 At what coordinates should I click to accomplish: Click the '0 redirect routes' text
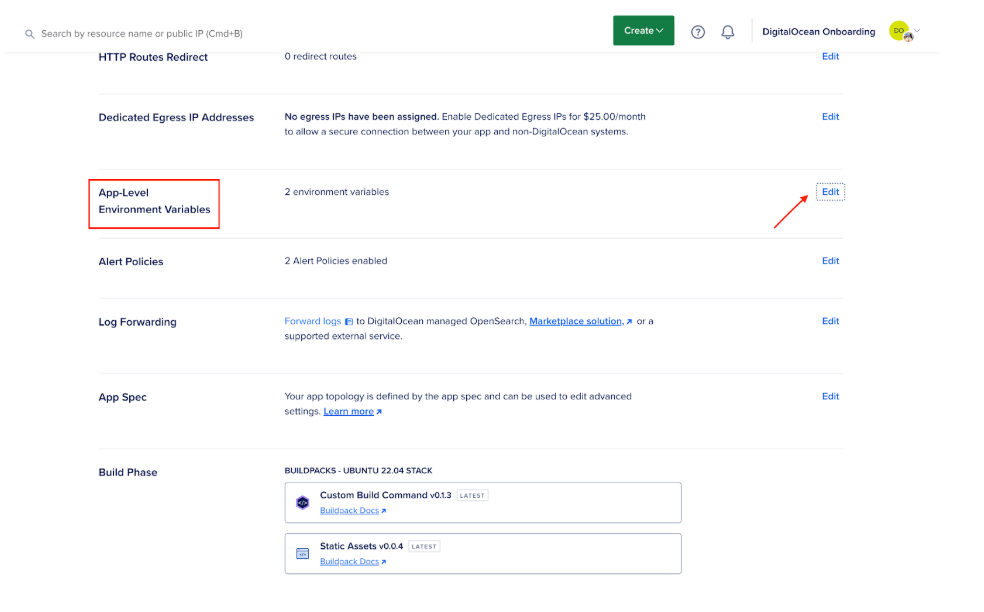(320, 56)
